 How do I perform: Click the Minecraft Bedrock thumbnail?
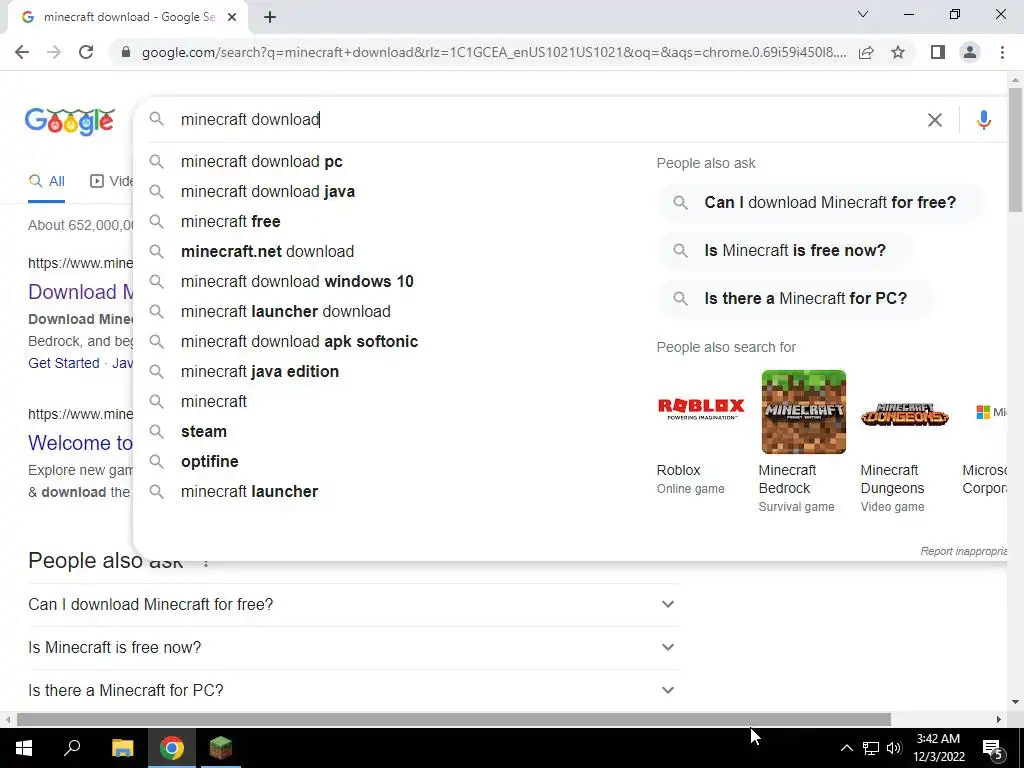[803, 411]
